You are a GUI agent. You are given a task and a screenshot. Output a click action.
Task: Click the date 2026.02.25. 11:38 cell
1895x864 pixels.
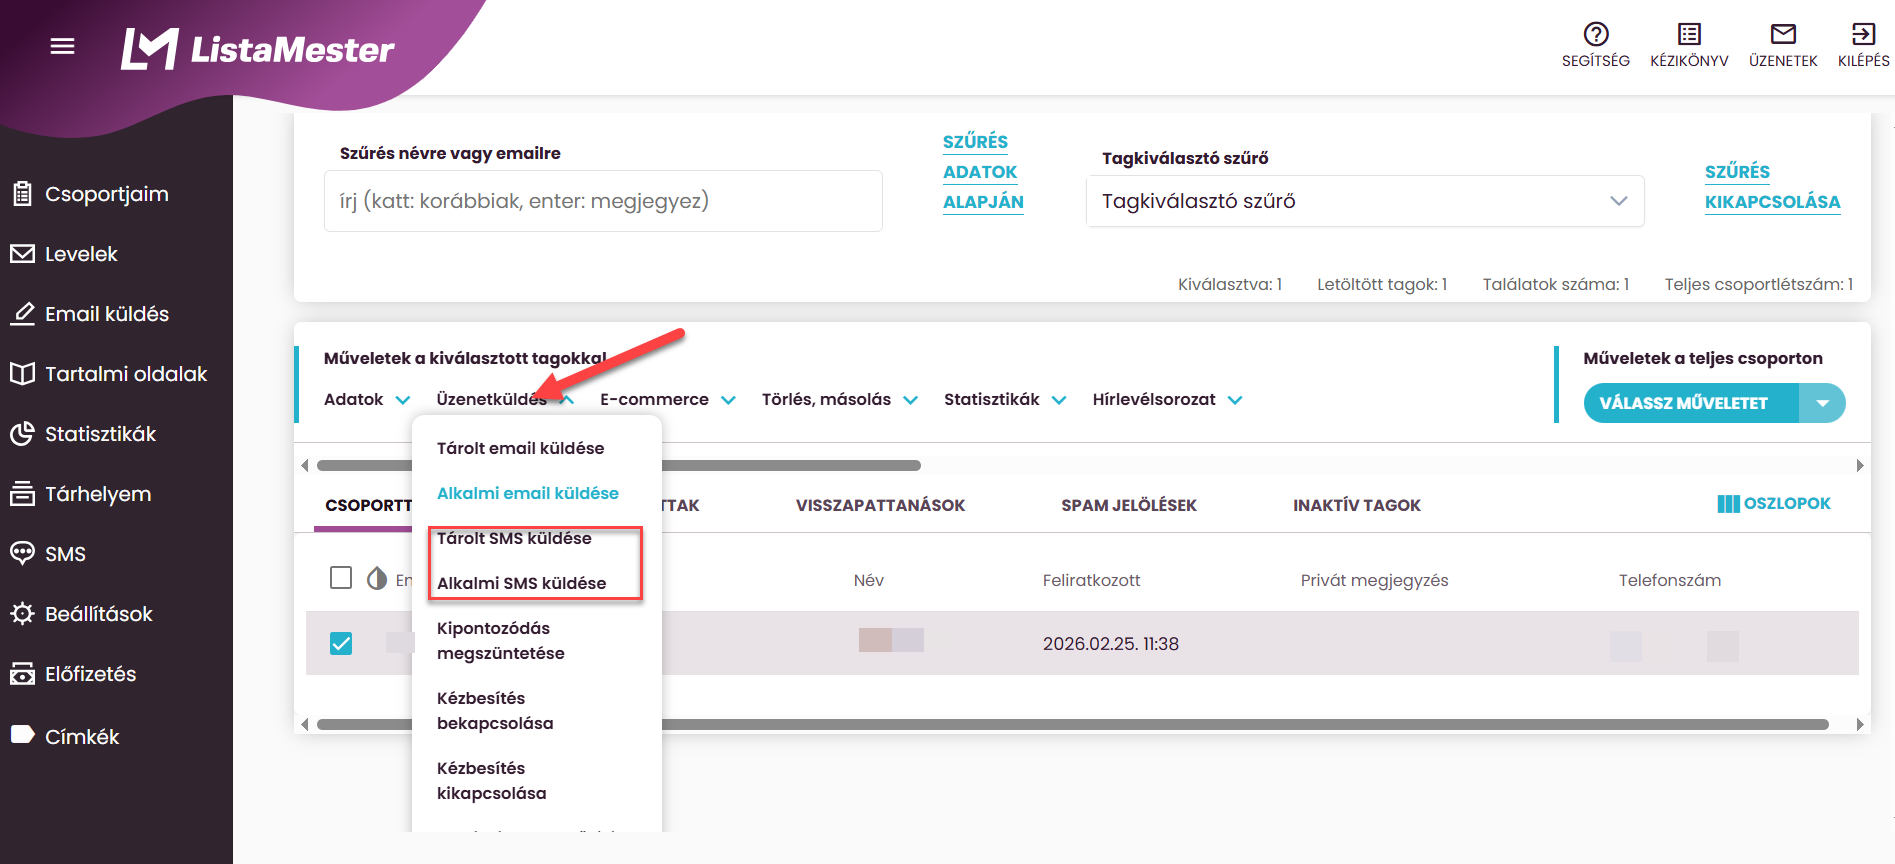pos(1110,644)
